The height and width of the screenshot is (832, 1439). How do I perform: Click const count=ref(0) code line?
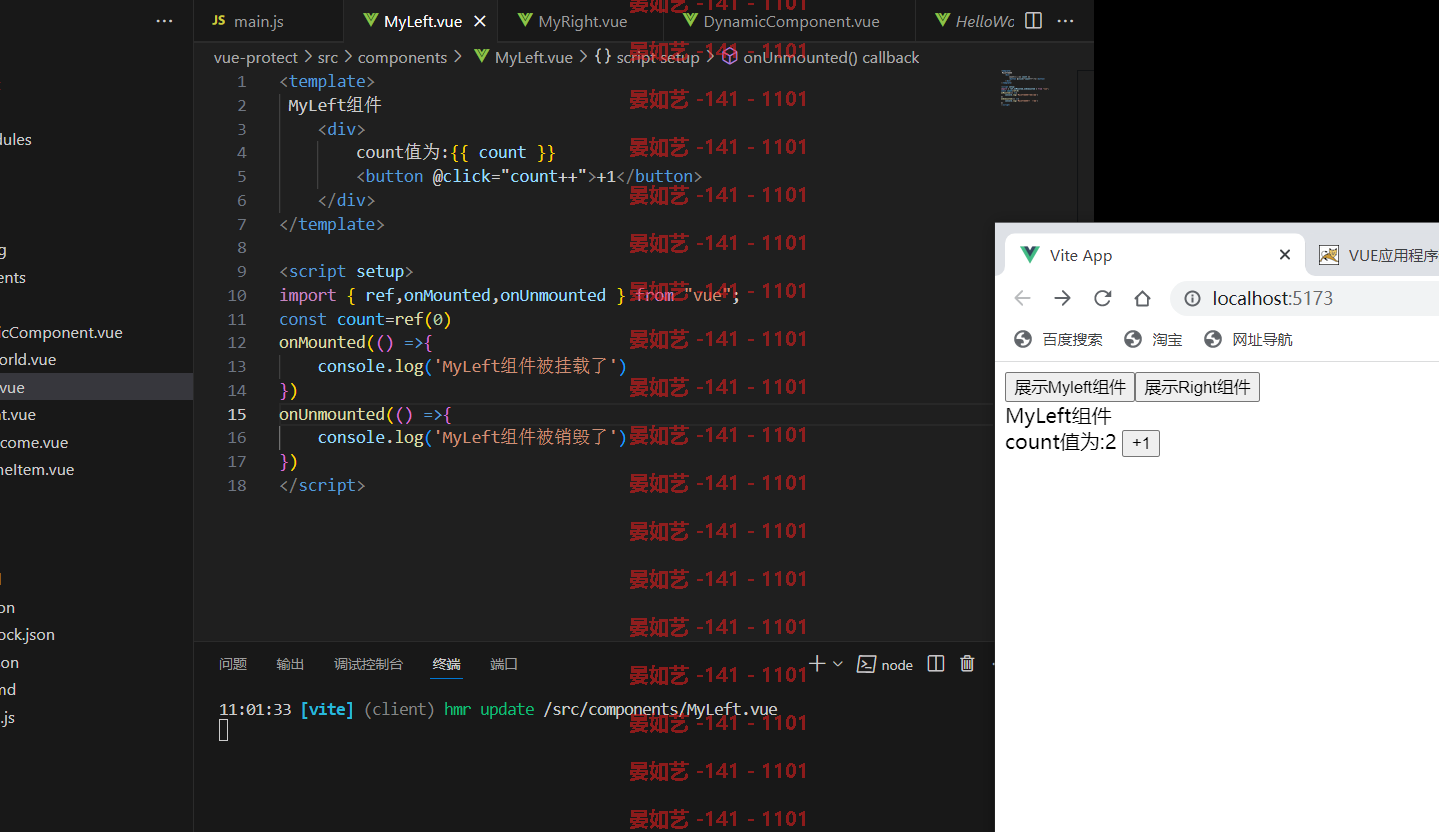tap(365, 319)
